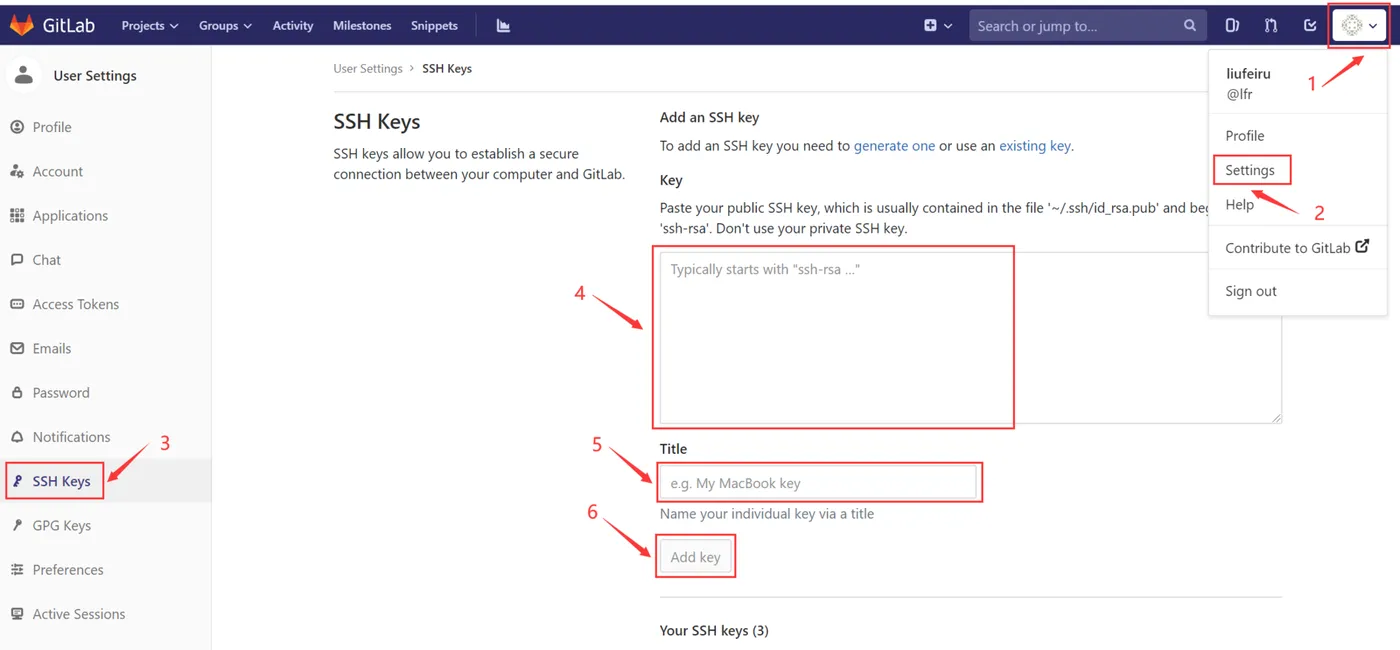Click the Key textarea resize handle
Screen dimensions: 1400x650
click(x=1276, y=417)
